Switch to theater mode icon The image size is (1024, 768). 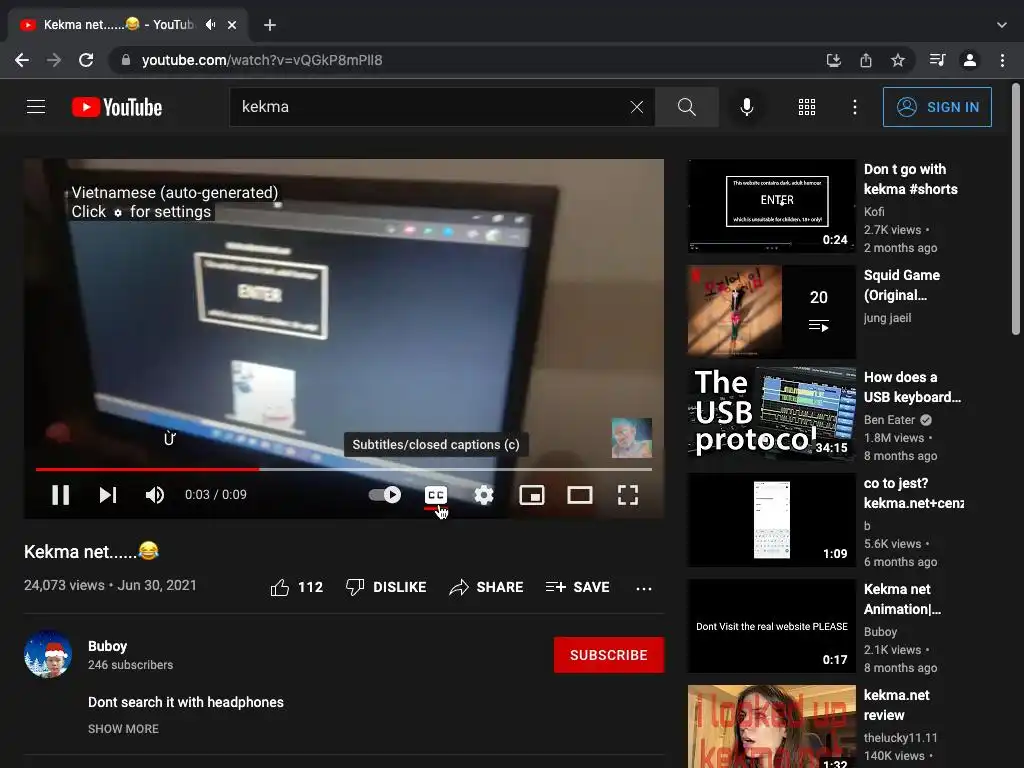click(x=580, y=495)
